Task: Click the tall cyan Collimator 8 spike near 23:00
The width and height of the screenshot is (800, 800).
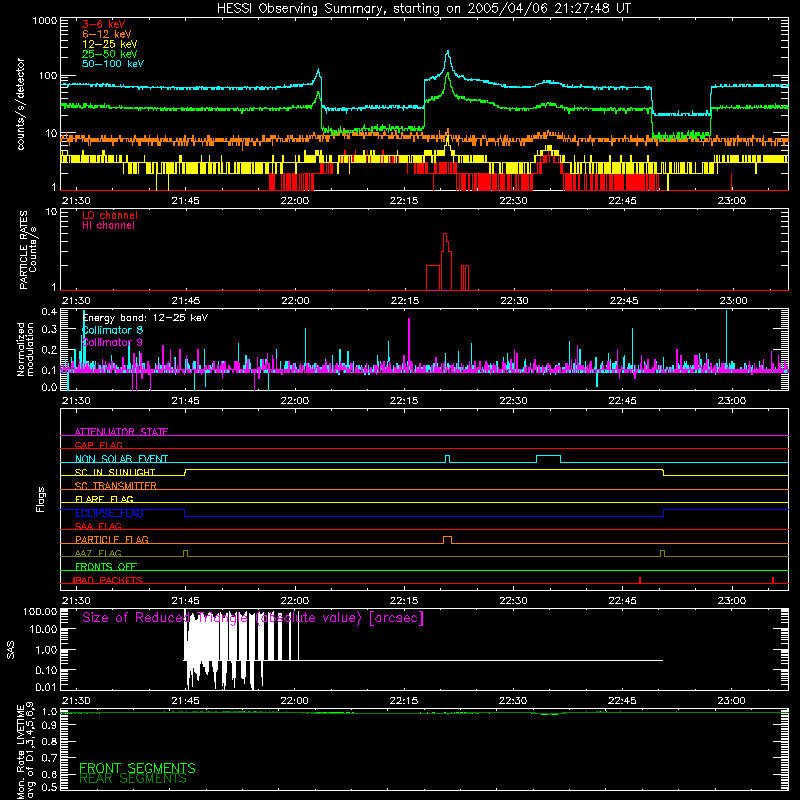Action: tap(727, 338)
